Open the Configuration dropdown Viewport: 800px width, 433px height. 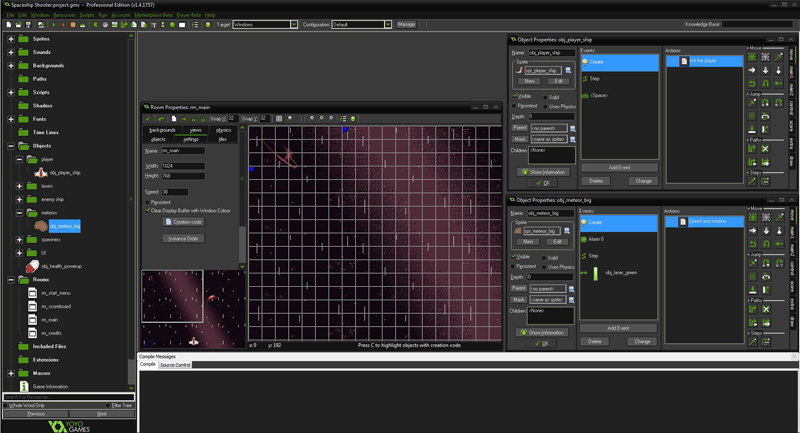coord(361,24)
